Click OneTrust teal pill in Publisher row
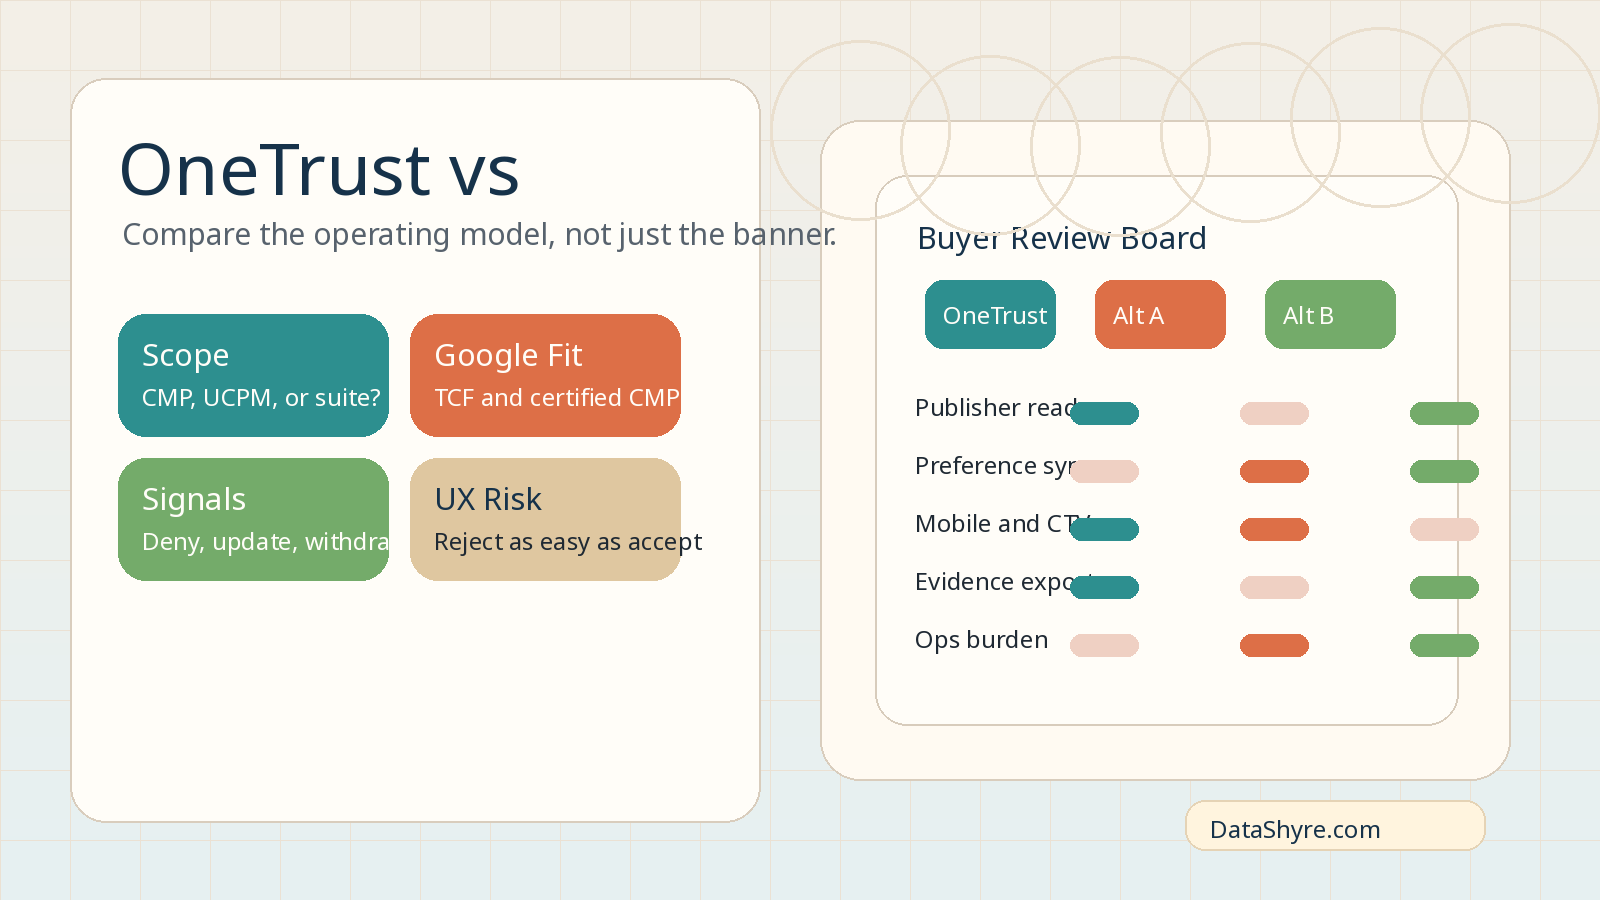 1104,413
